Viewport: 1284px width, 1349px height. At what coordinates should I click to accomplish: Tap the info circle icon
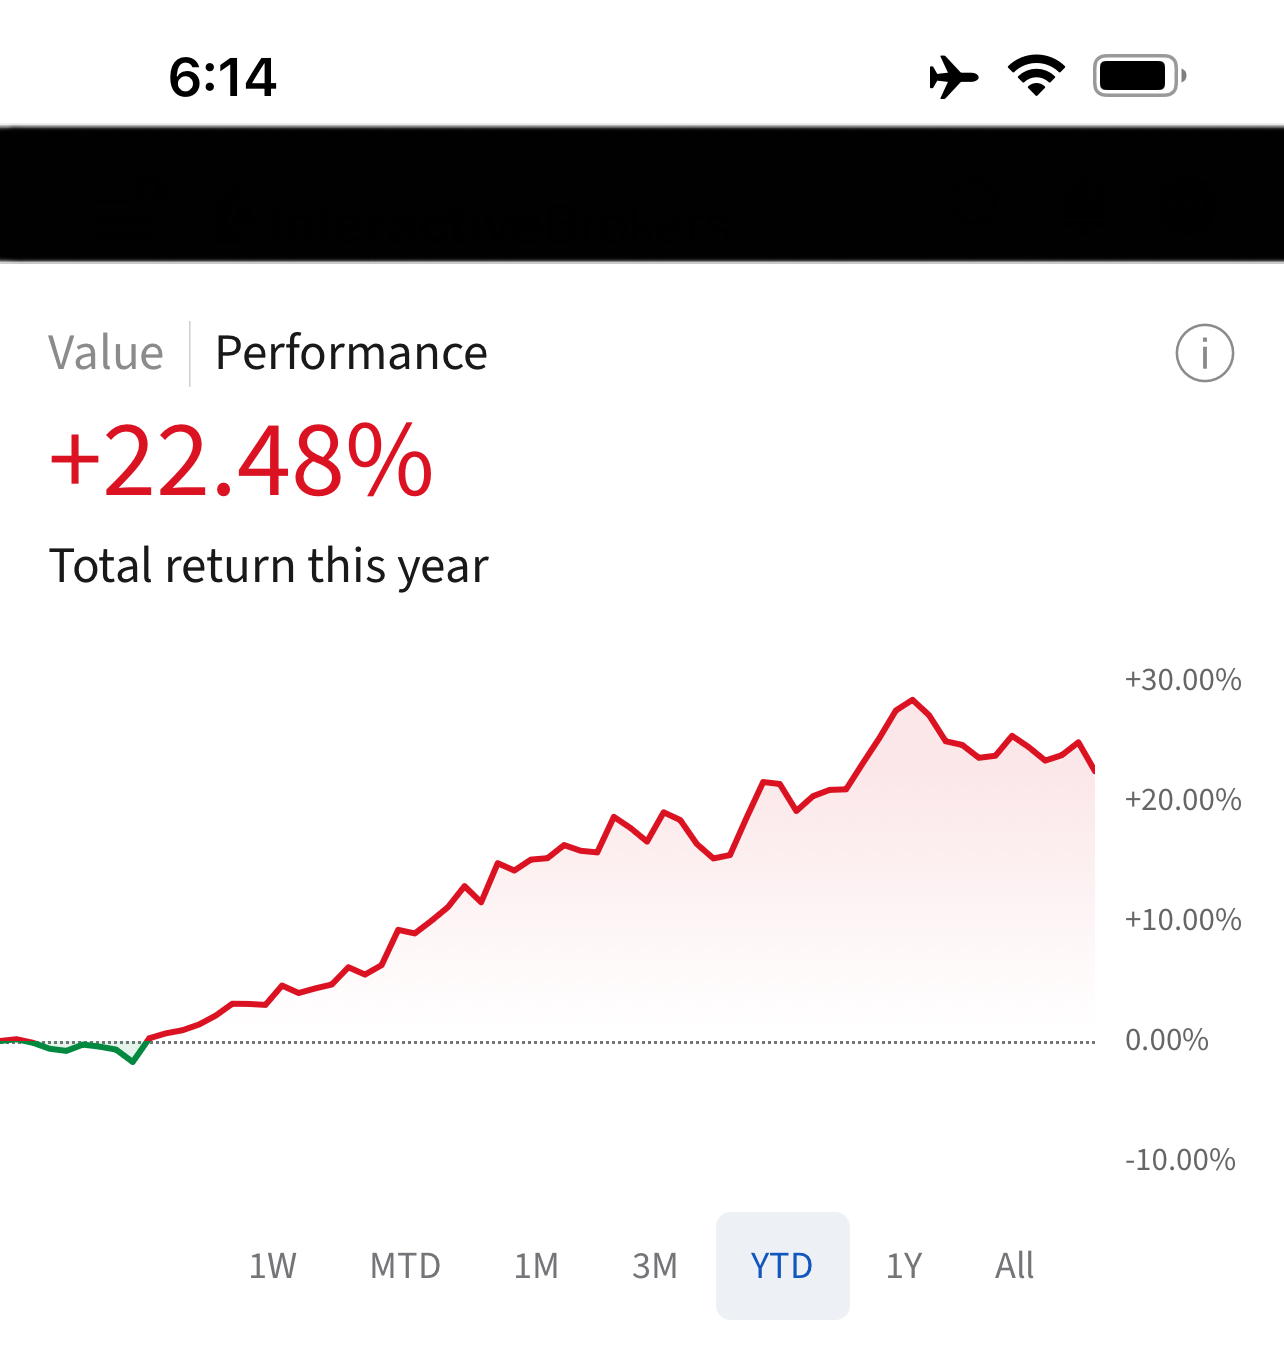[x=1204, y=353]
